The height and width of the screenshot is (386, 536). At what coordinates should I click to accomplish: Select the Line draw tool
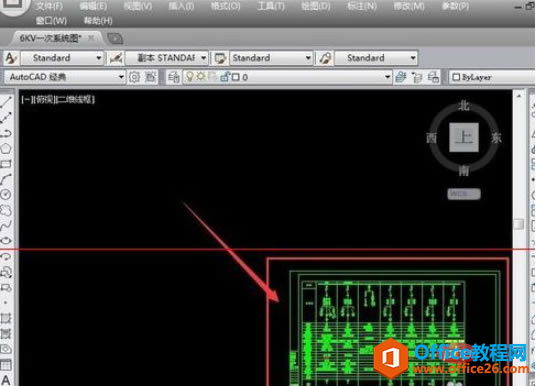(x=6, y=102)
